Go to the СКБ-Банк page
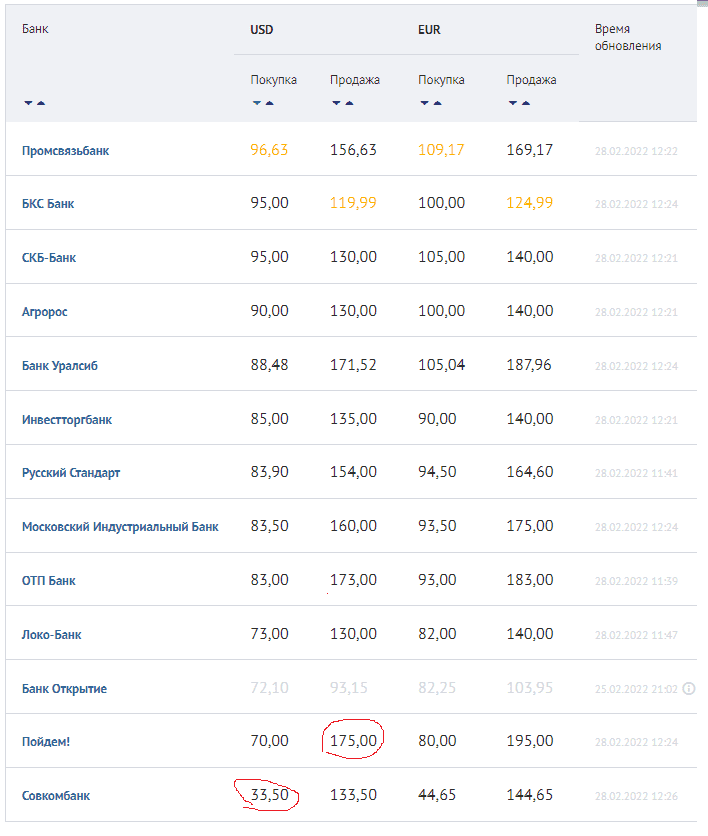The width and height of the screenshot is (708, 836). click(49, 258)
